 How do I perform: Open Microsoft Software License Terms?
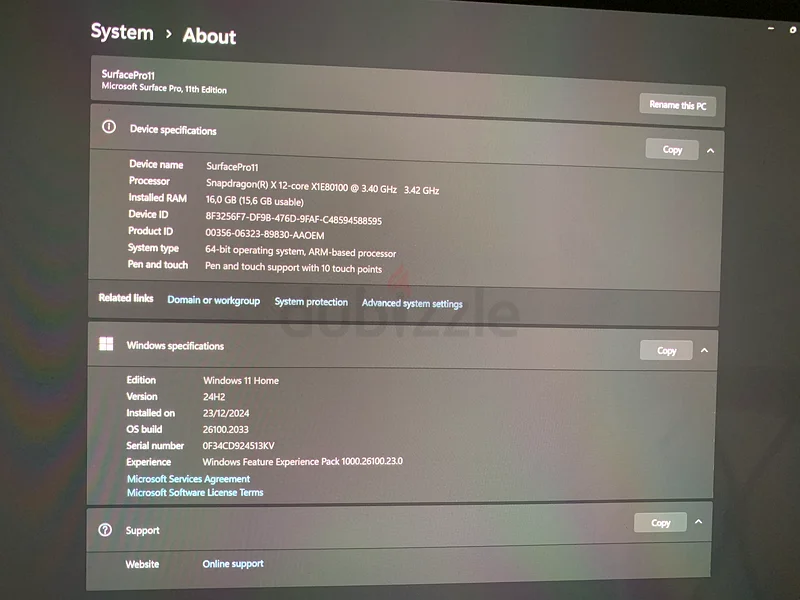point(195,492)
